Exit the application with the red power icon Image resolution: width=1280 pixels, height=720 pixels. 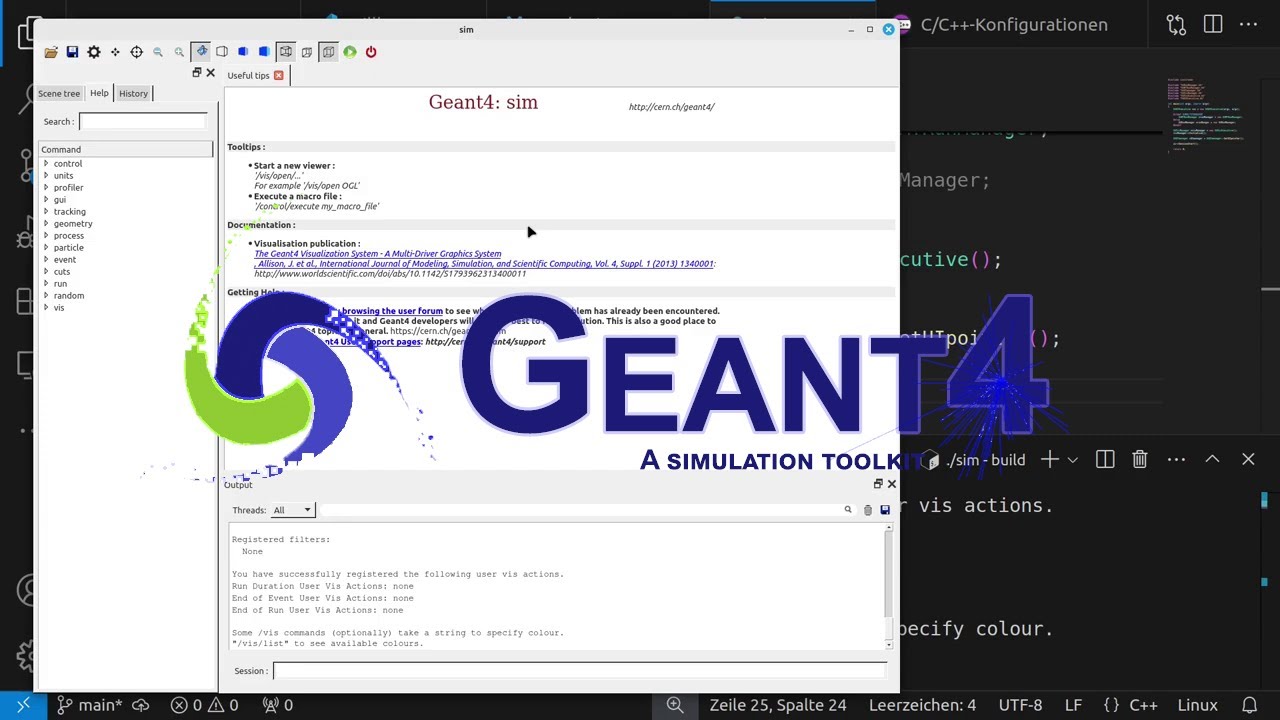371,52
